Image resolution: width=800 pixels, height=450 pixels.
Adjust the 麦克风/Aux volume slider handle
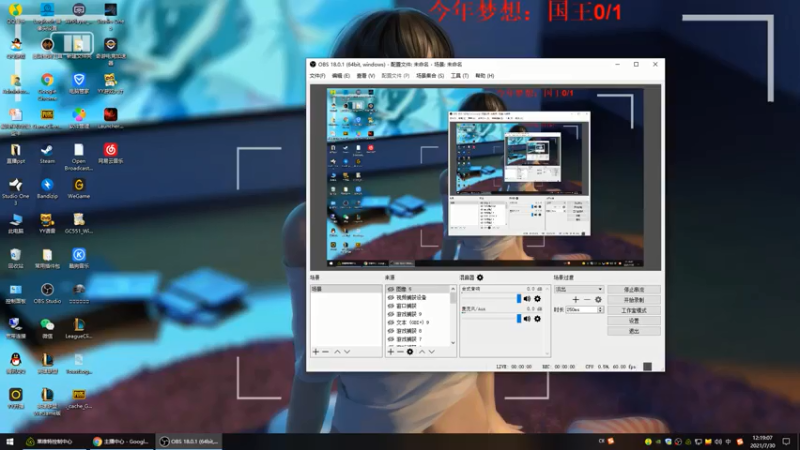(x=519, y=319)
